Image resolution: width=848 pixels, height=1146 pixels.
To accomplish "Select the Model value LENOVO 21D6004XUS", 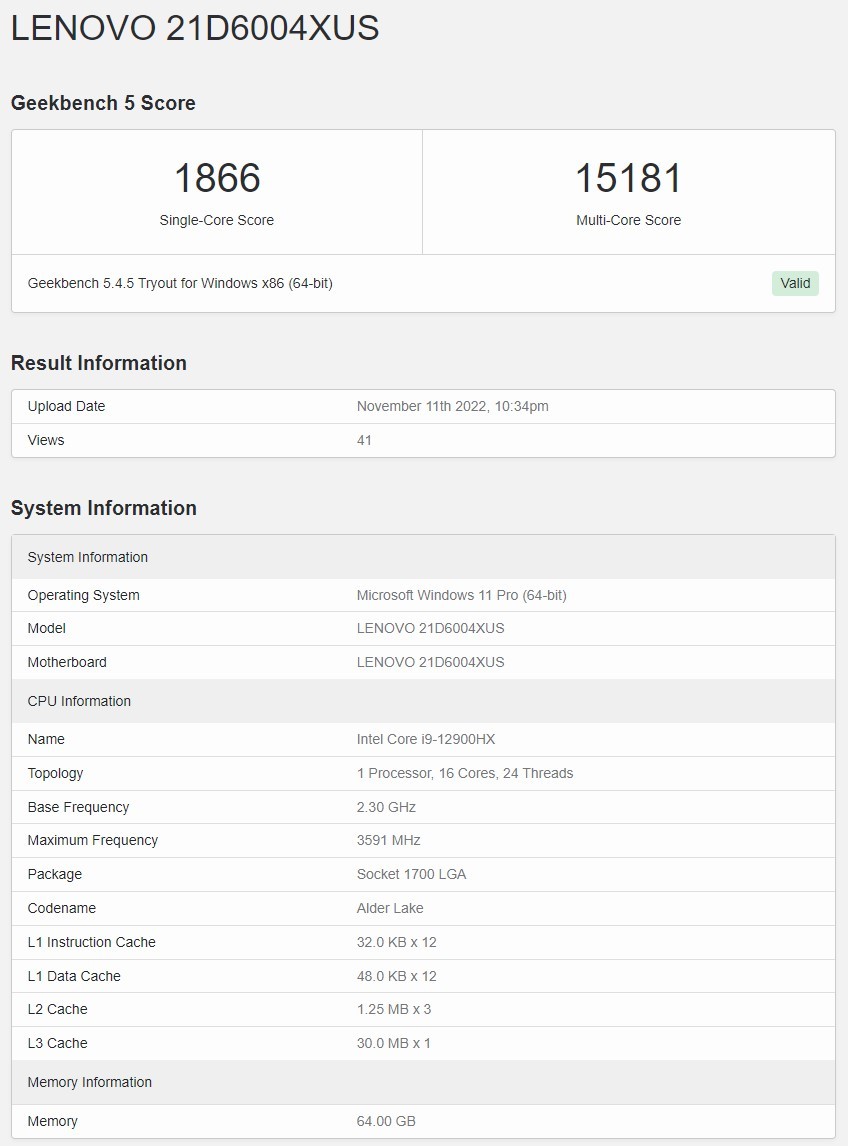I will point(431,628).
